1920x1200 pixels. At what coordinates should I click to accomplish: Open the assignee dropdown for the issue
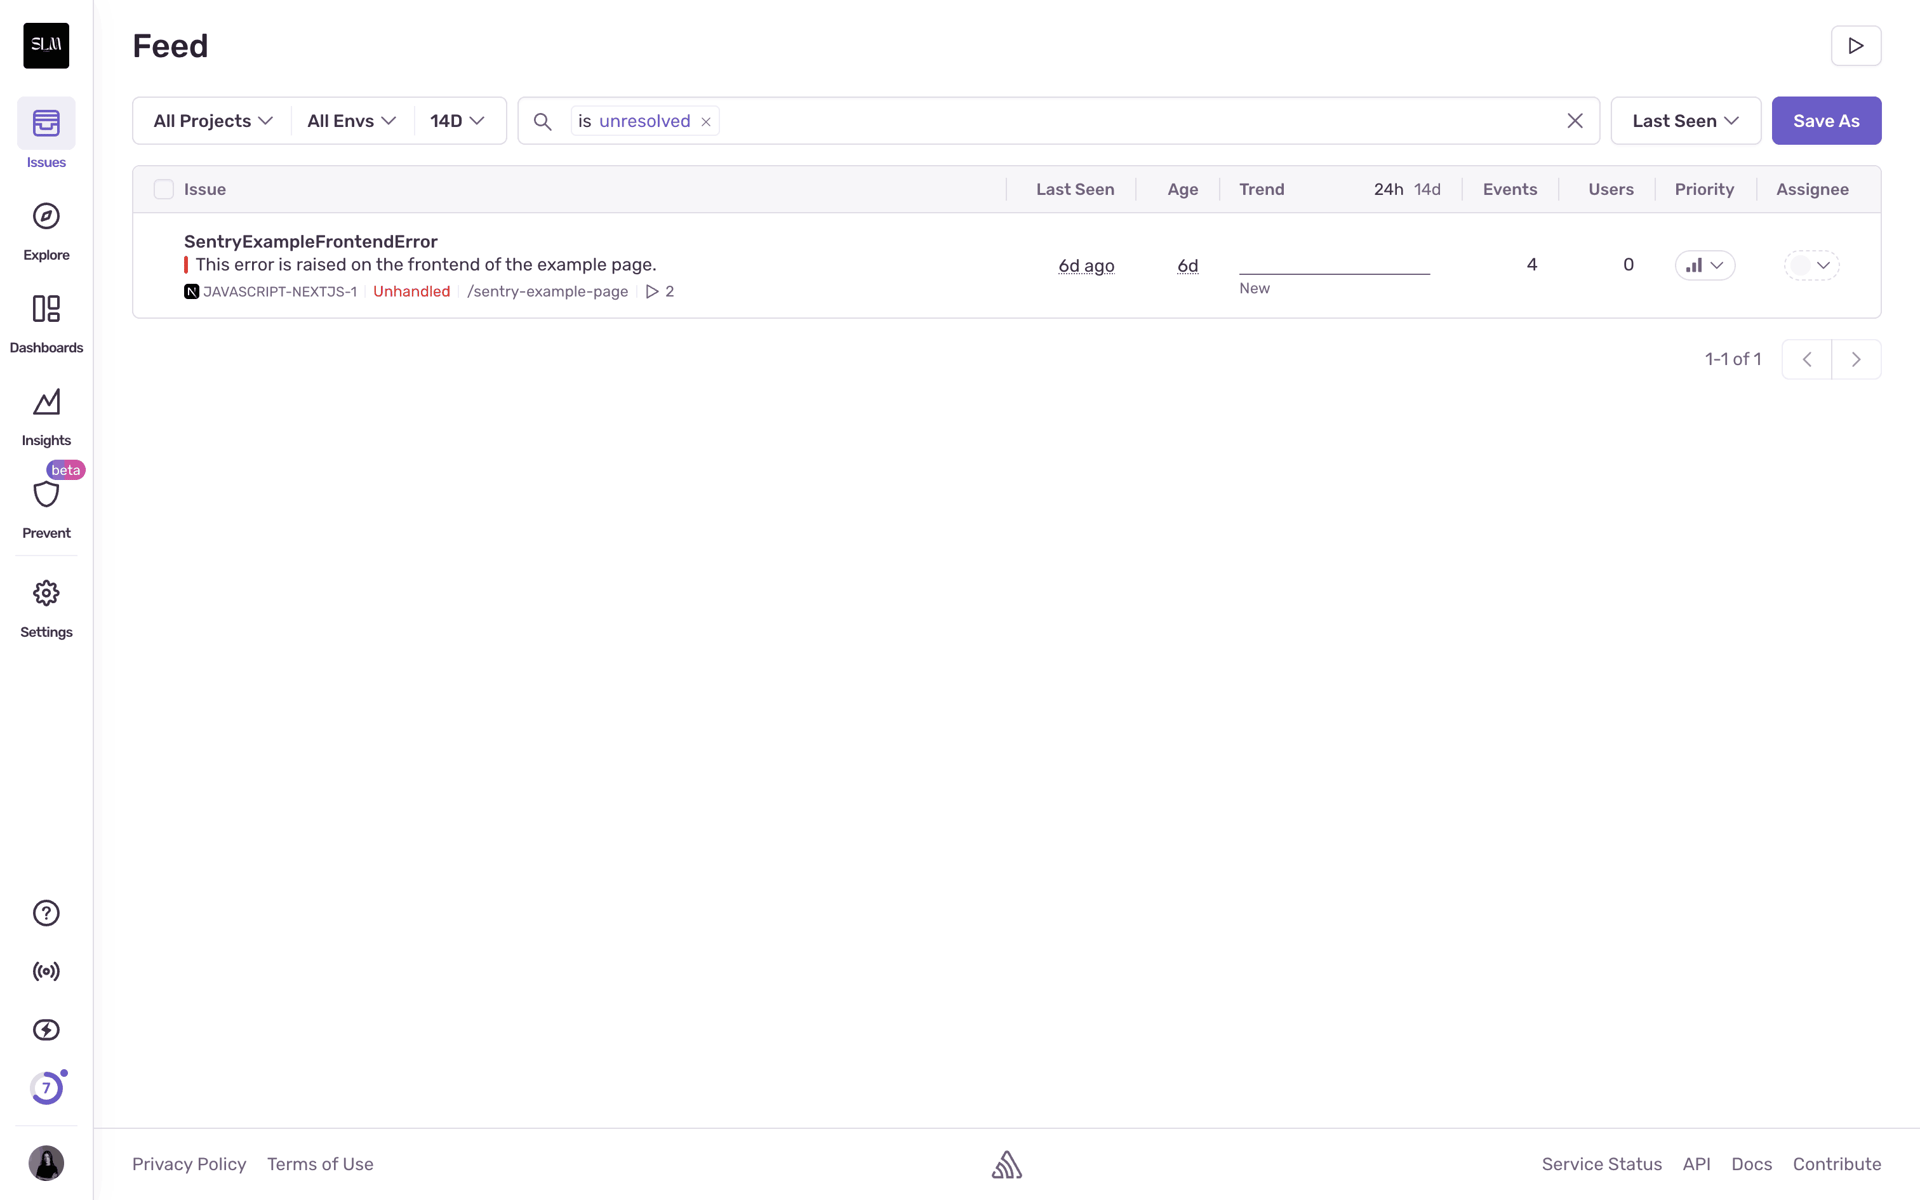1812,265
